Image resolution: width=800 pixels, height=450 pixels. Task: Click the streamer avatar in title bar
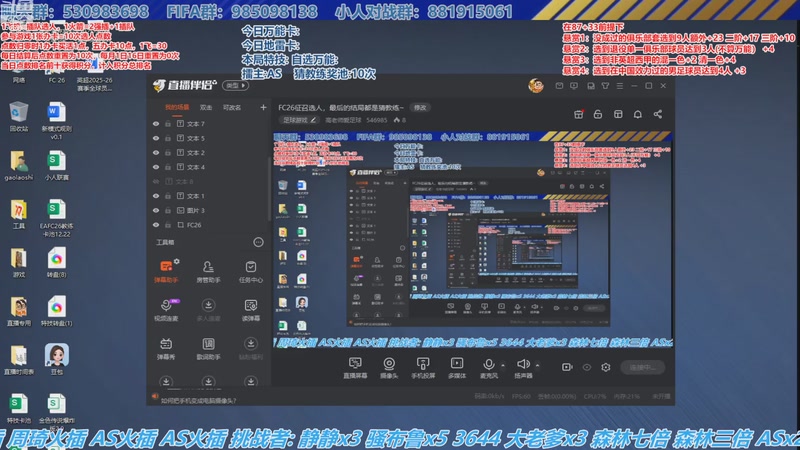click(x=536, y=86)
